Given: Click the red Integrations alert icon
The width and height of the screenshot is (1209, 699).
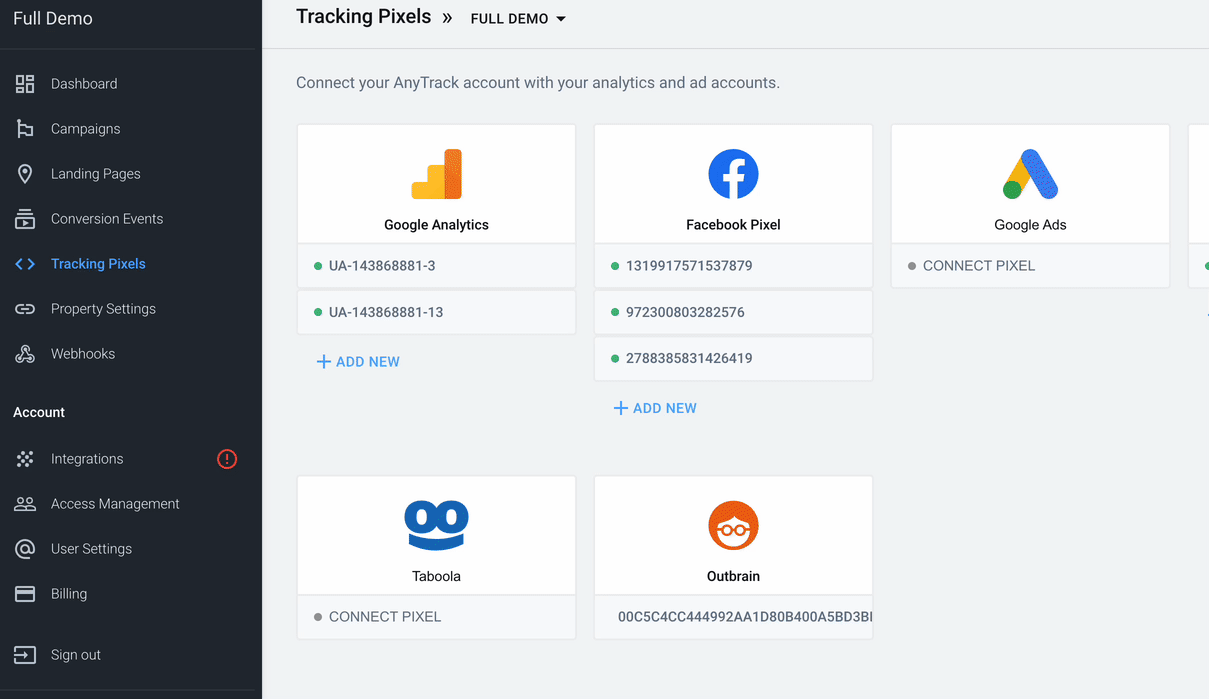Looking at the screenshot, I should point(227,459).
